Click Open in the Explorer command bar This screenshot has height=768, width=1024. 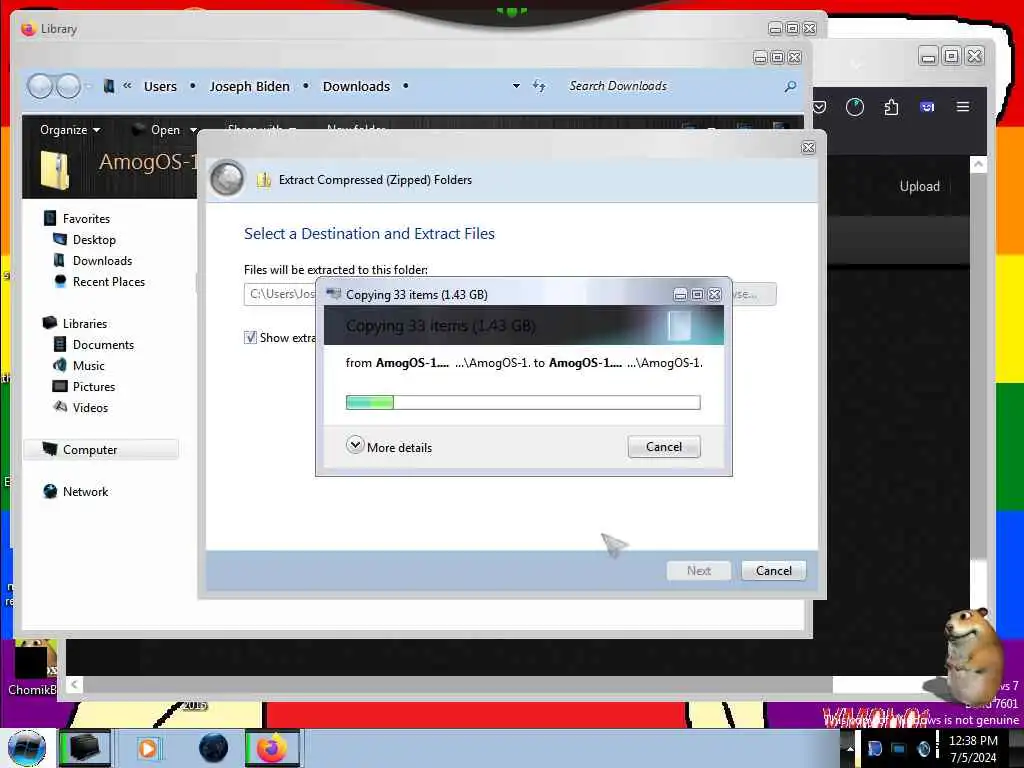point(165,130)
